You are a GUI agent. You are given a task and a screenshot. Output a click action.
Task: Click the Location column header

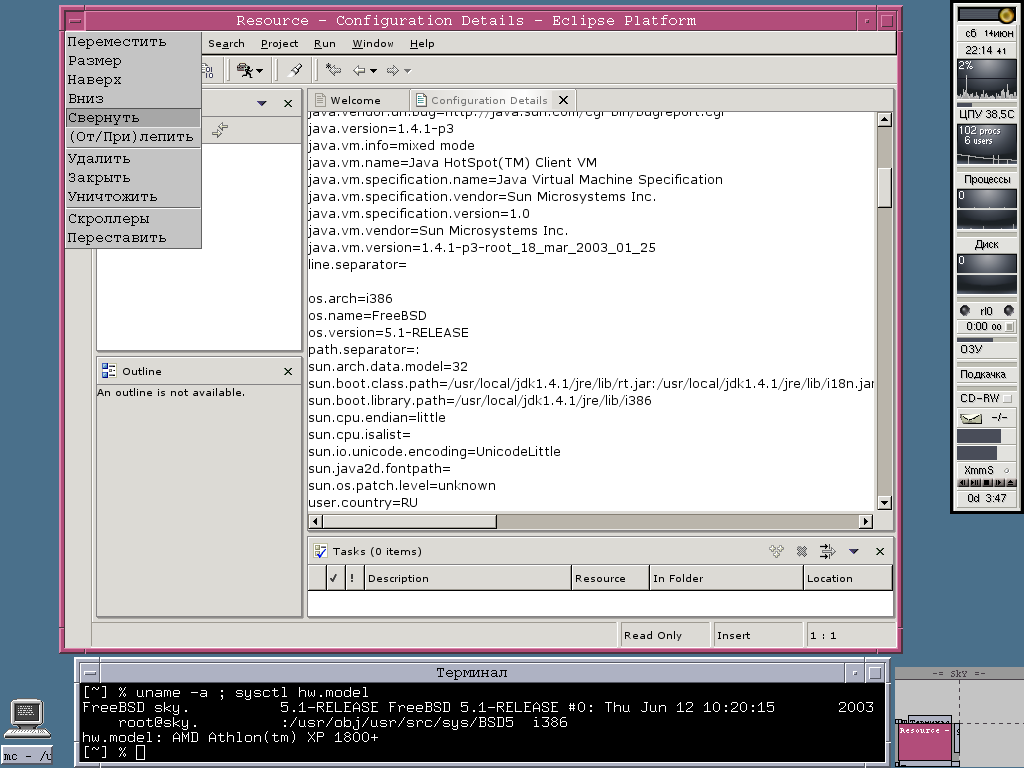pyautogui.click(x=848, y=578)
